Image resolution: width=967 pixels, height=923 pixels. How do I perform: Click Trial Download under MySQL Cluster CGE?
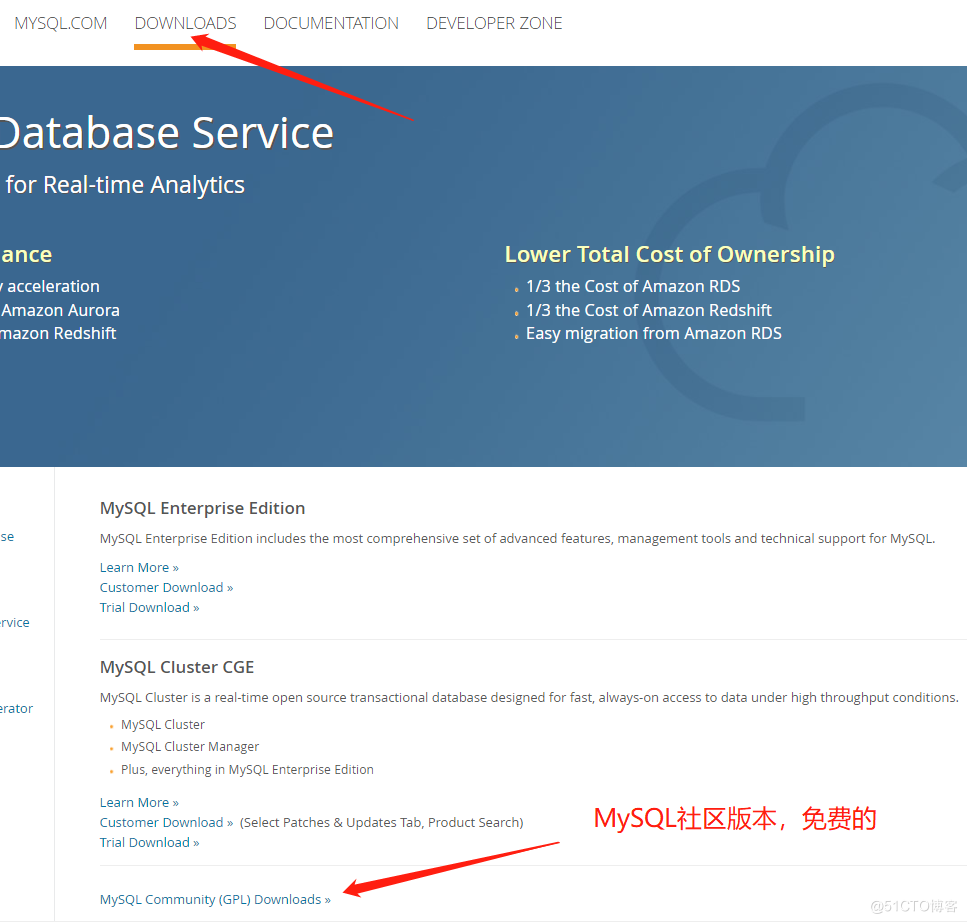coord(150,843)
